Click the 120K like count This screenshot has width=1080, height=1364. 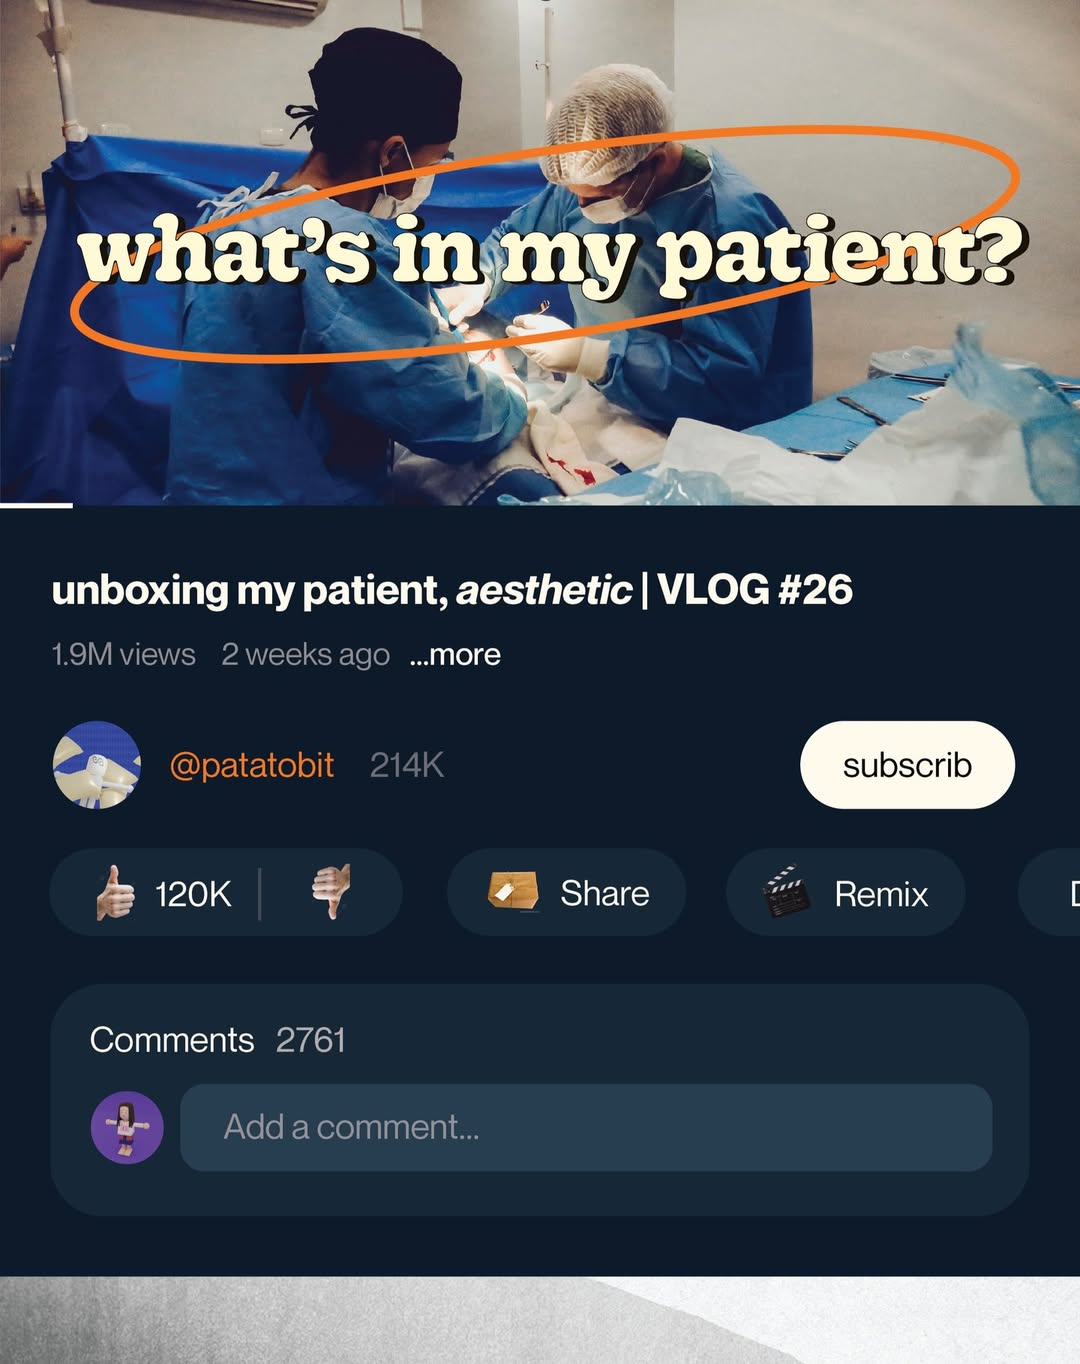tap(193, 894)
